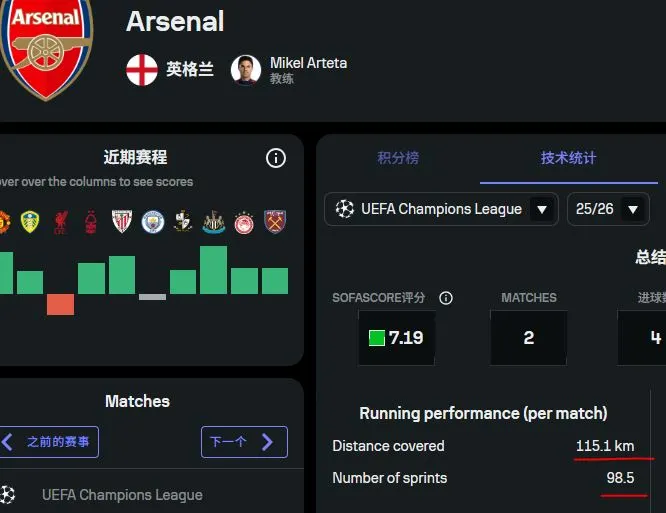The width and height of the screenshot is (666, 513).
Task: Click the Leeds United crest in recent fixtures
Action: click(30, 221)
